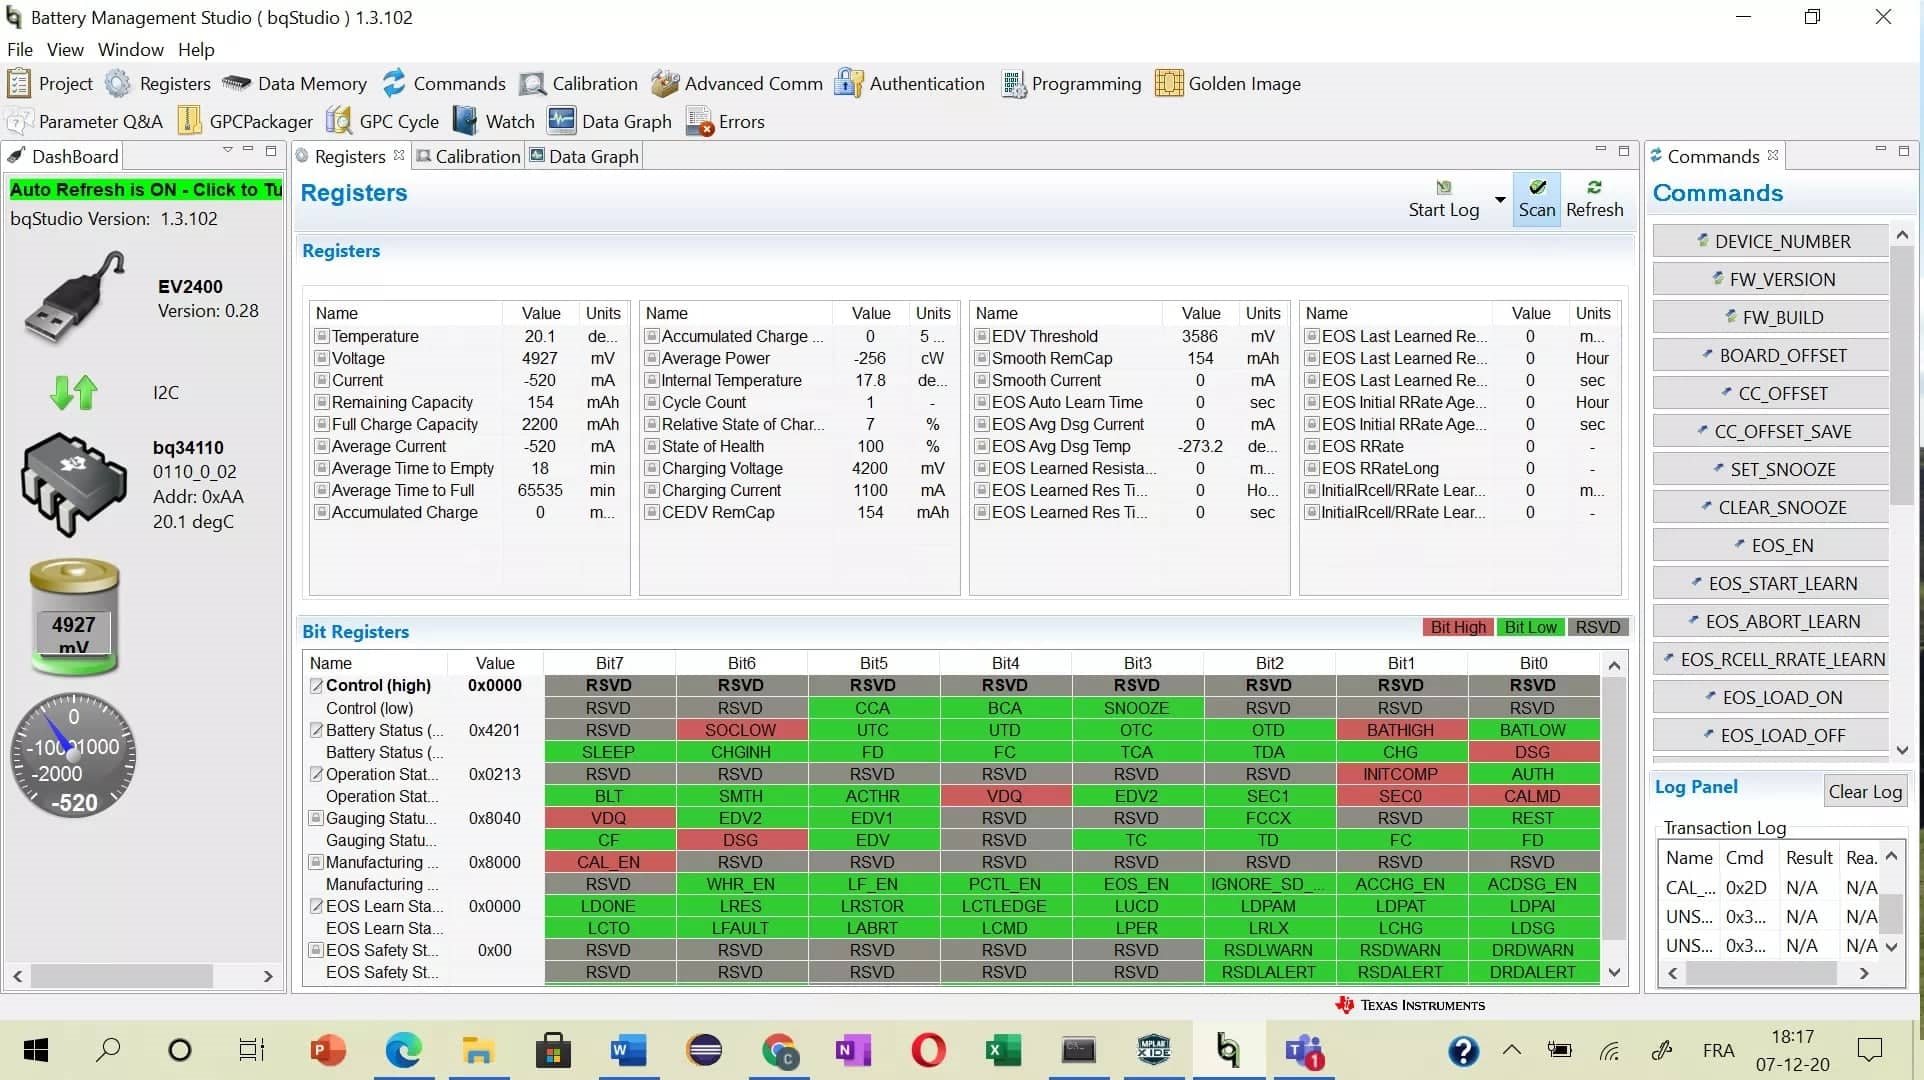This screenshot has height=1080, width=1924.
Task: Open the Window menu
Action: (131, 50)
